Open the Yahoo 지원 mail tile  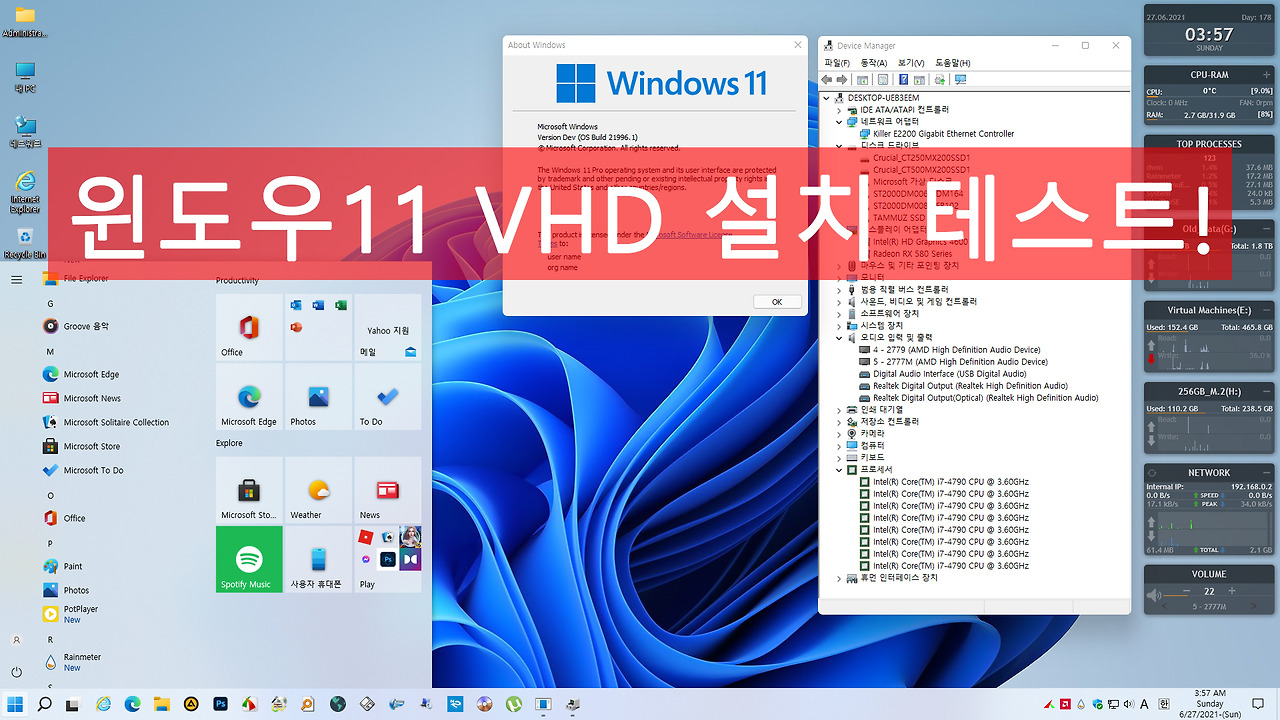click(387, 327)
